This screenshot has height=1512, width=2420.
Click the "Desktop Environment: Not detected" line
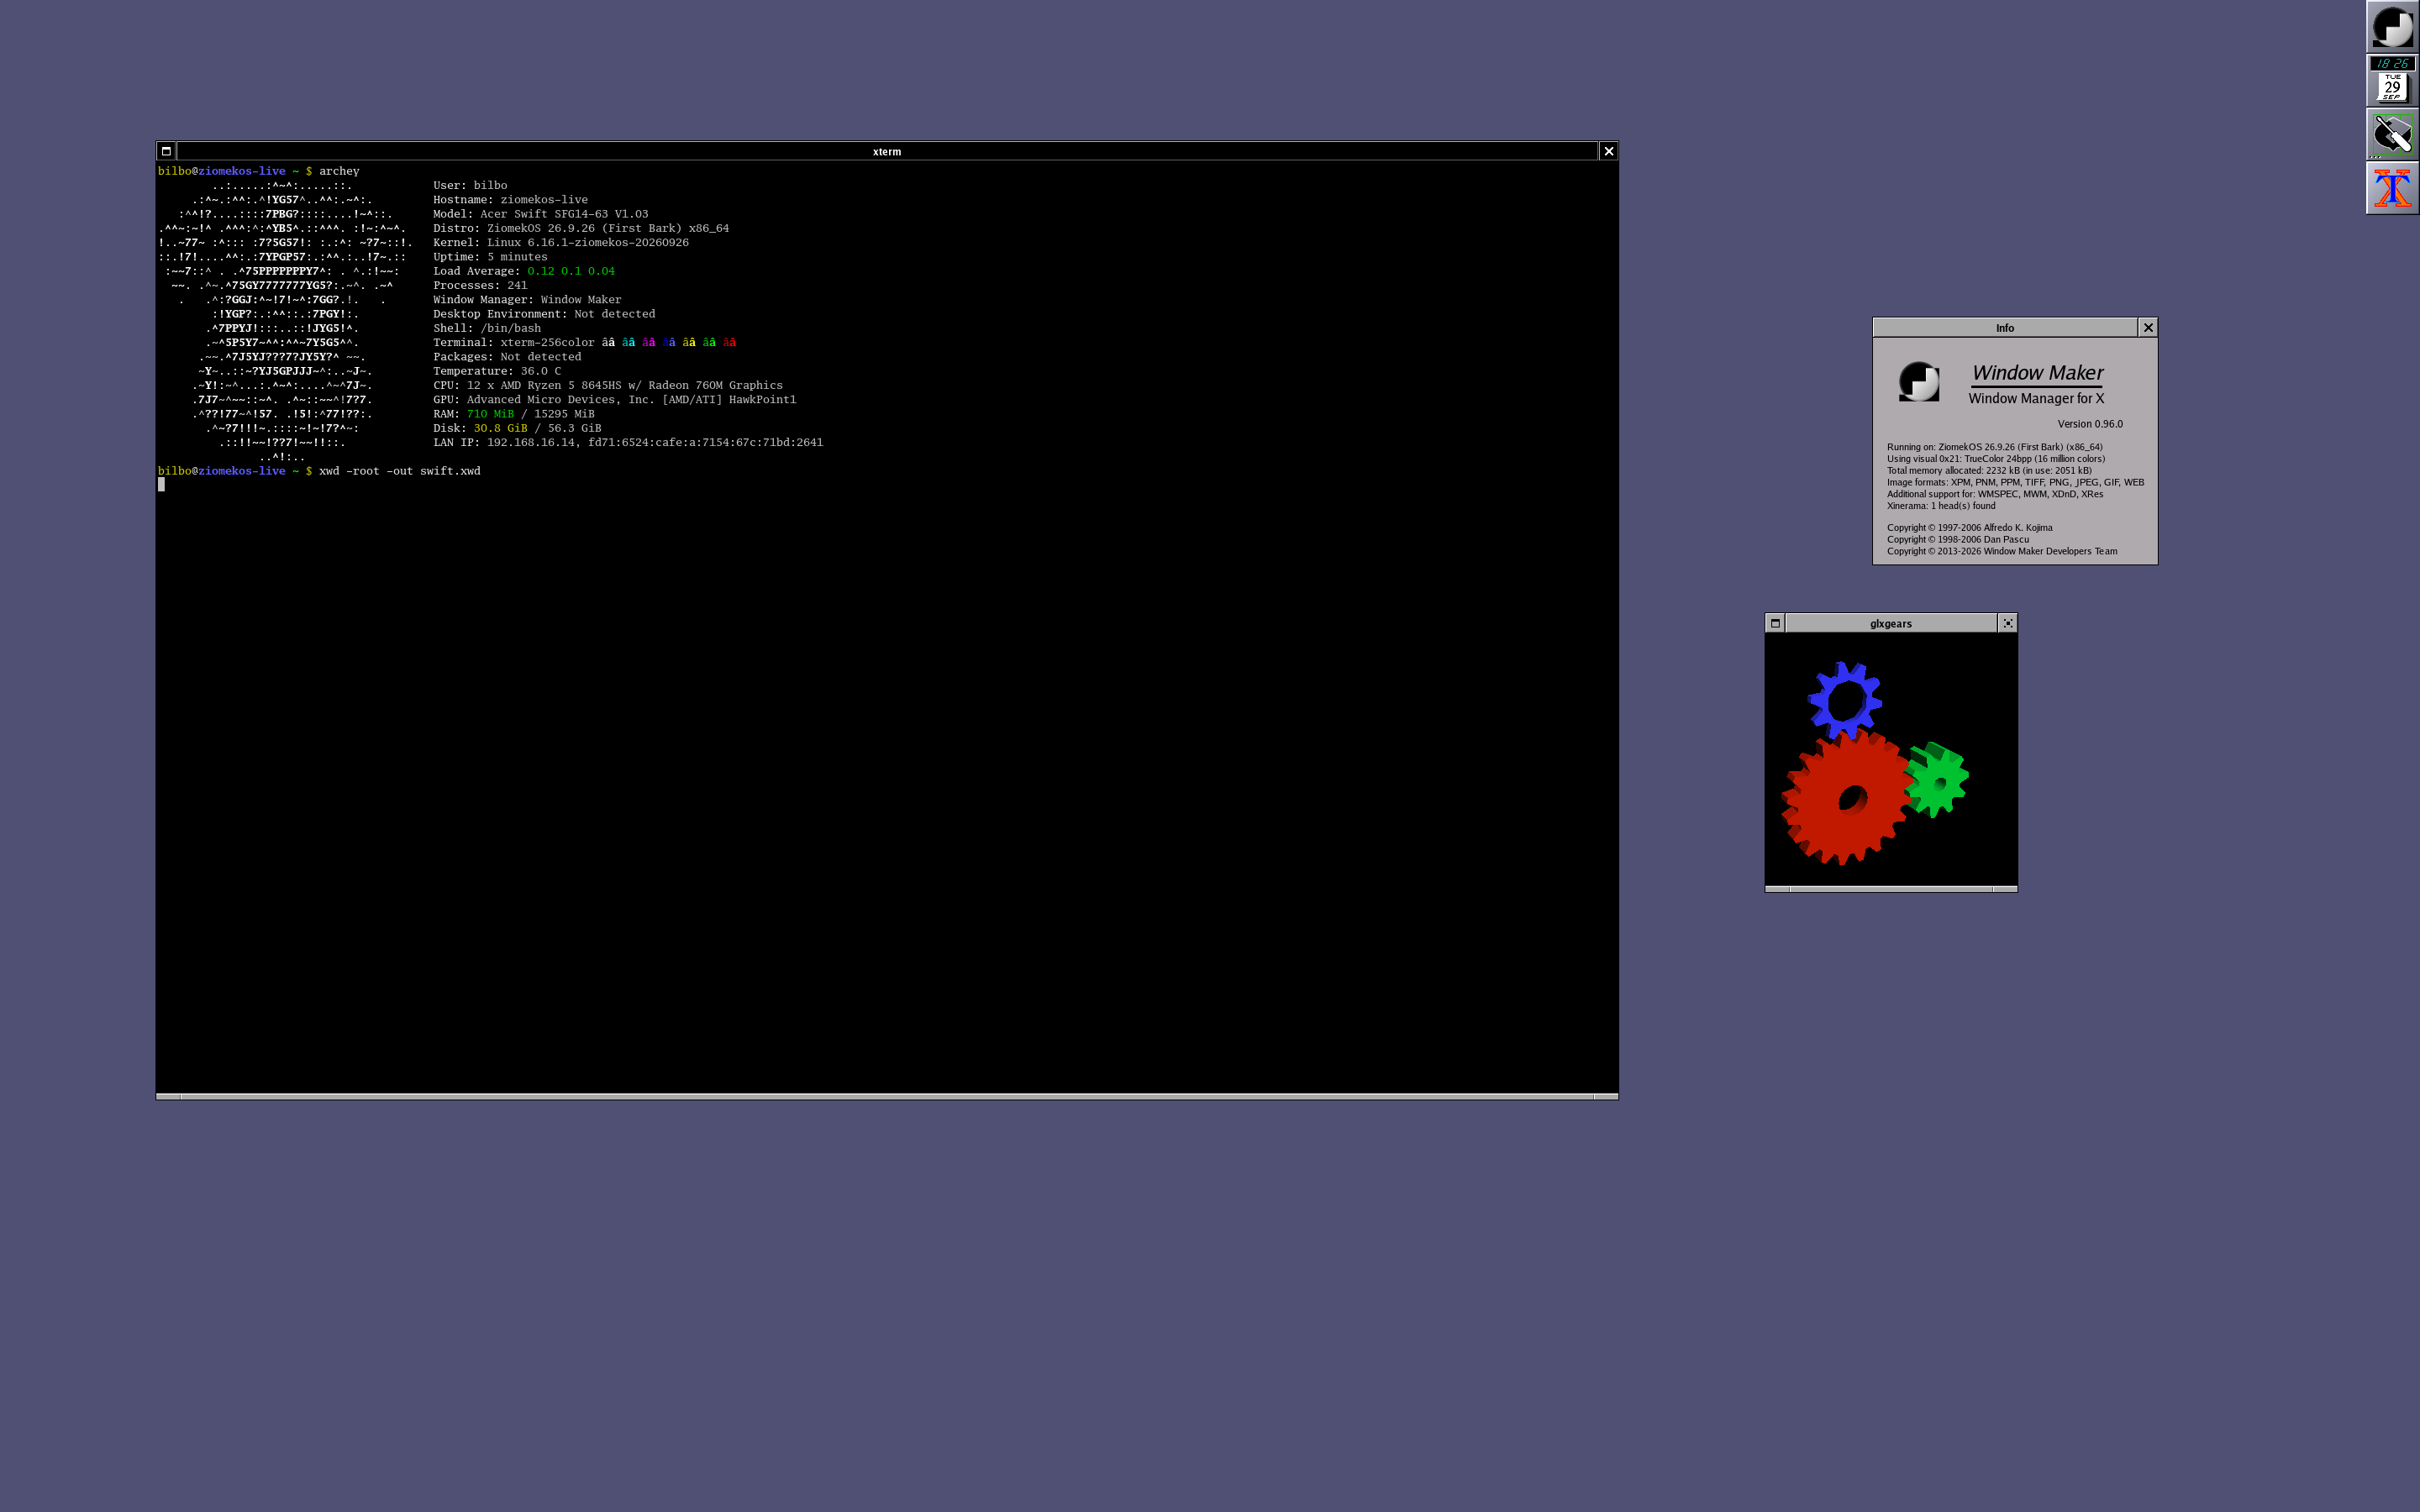pyautogui.click(x=544, y=313)
